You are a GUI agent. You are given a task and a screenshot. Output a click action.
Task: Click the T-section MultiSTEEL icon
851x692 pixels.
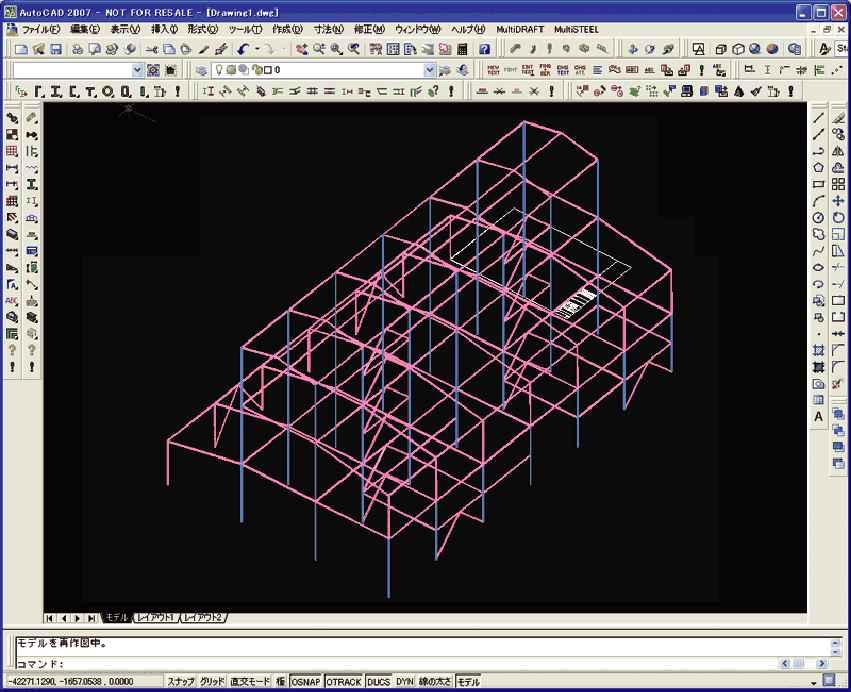pos(91,91)
